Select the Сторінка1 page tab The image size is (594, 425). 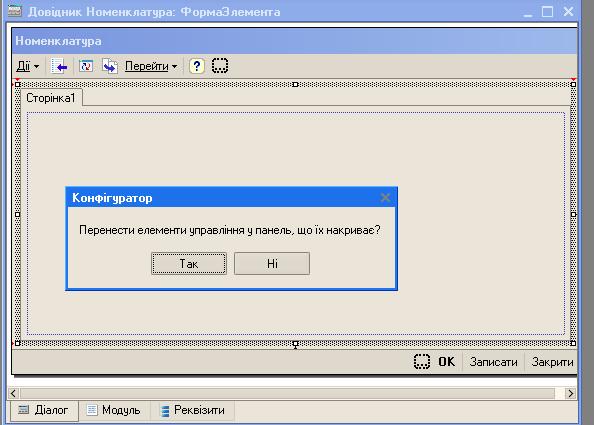click(x=51, y=98)
